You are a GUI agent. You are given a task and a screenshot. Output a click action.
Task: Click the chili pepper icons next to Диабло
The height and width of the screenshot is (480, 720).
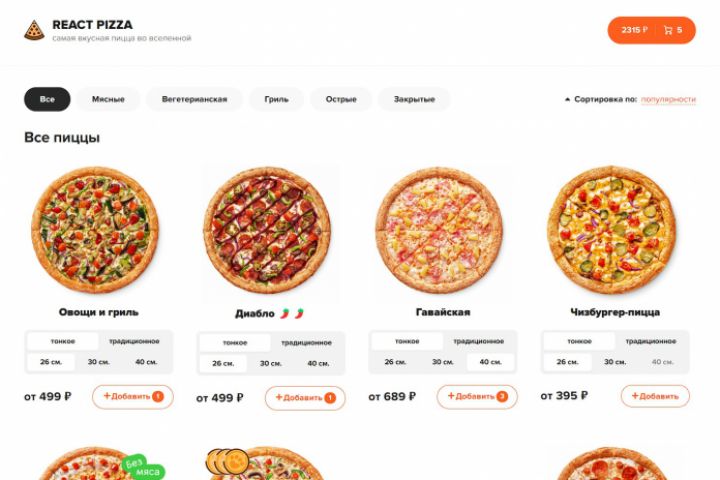pos(292,314)
